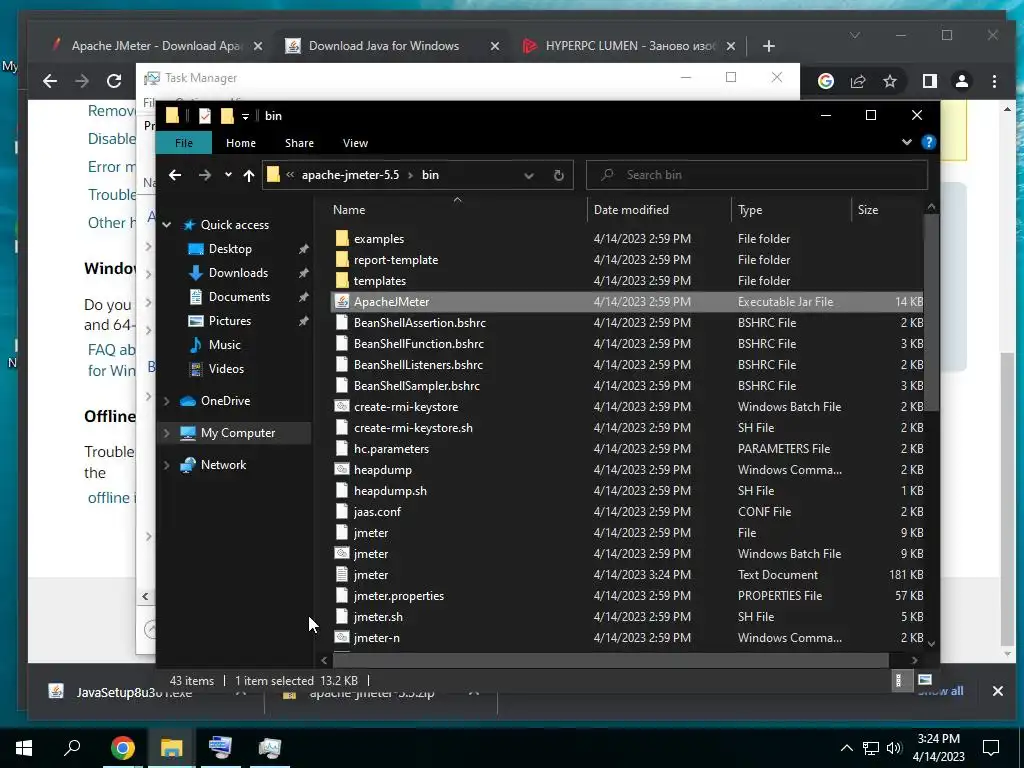
Task: Click the Explorer back arrow
Action: click(x=175, y=175)
